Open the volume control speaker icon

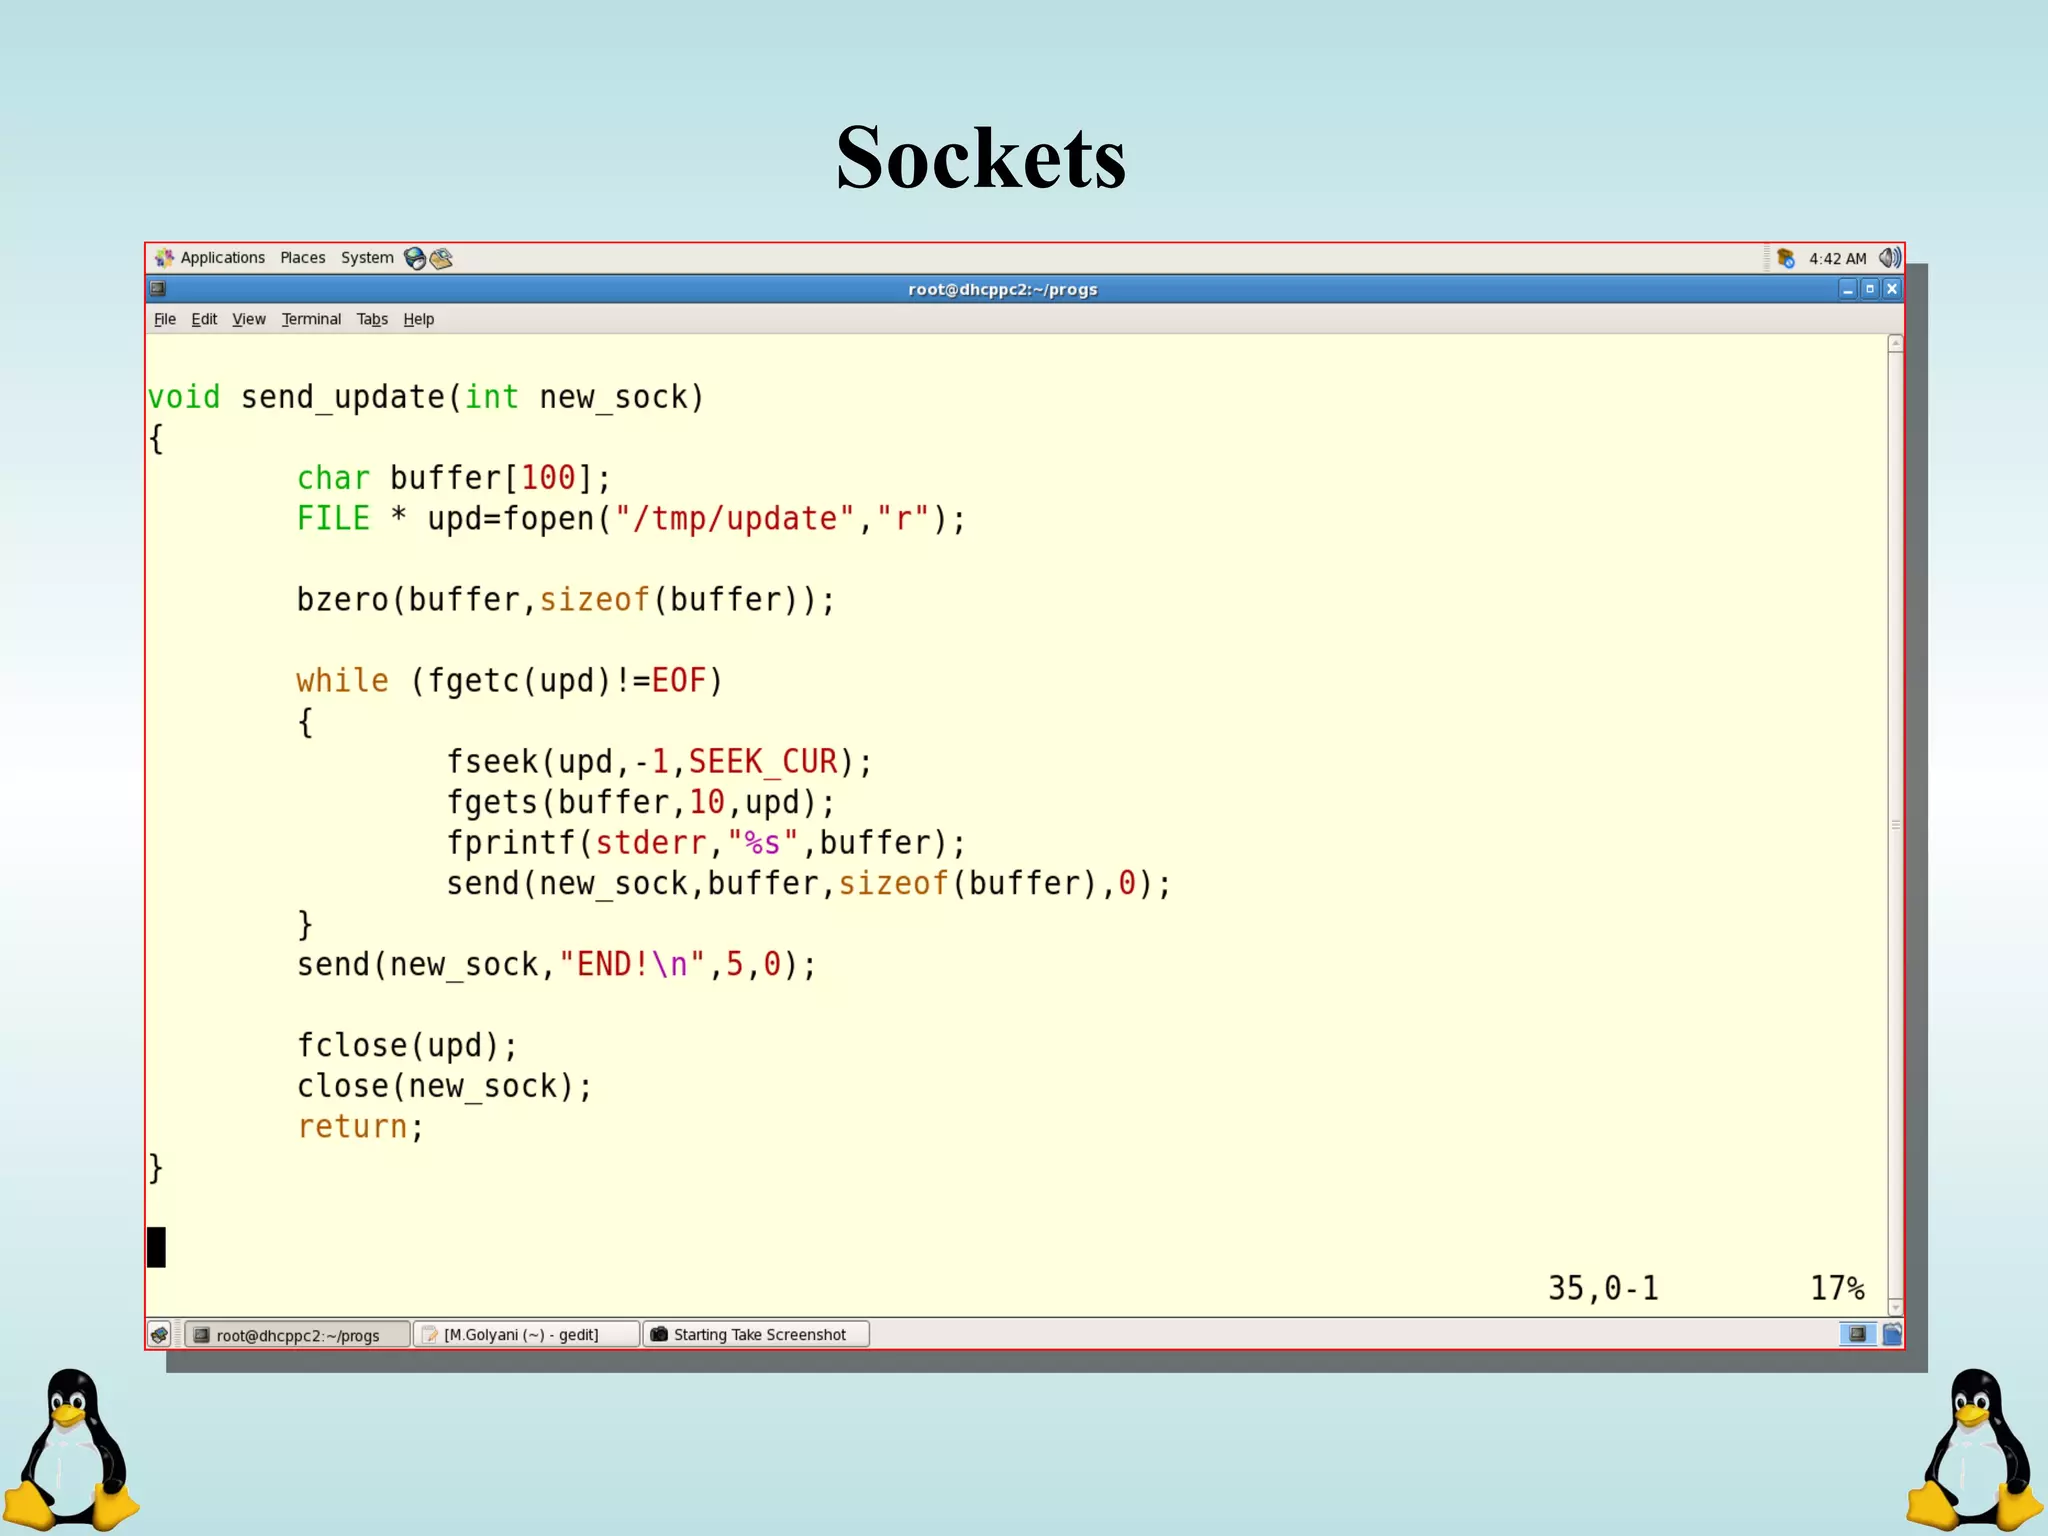tap(1889, 258)
